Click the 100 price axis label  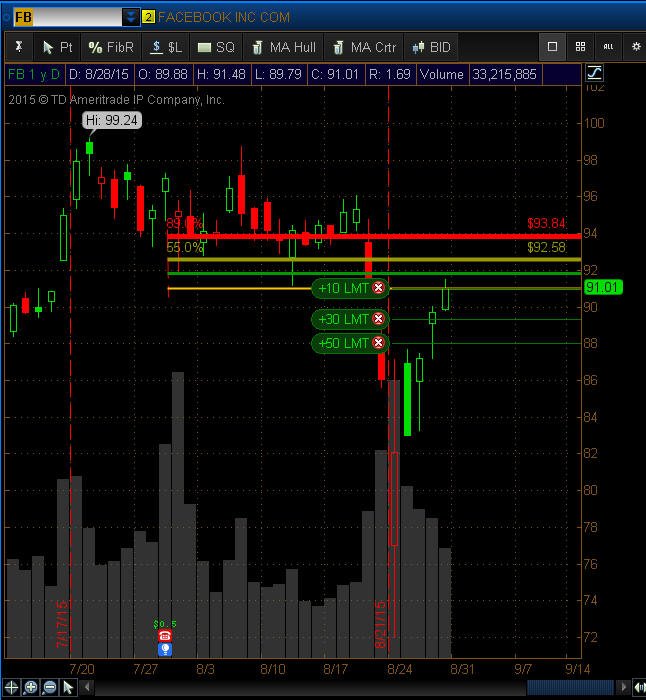coord(594,123)
